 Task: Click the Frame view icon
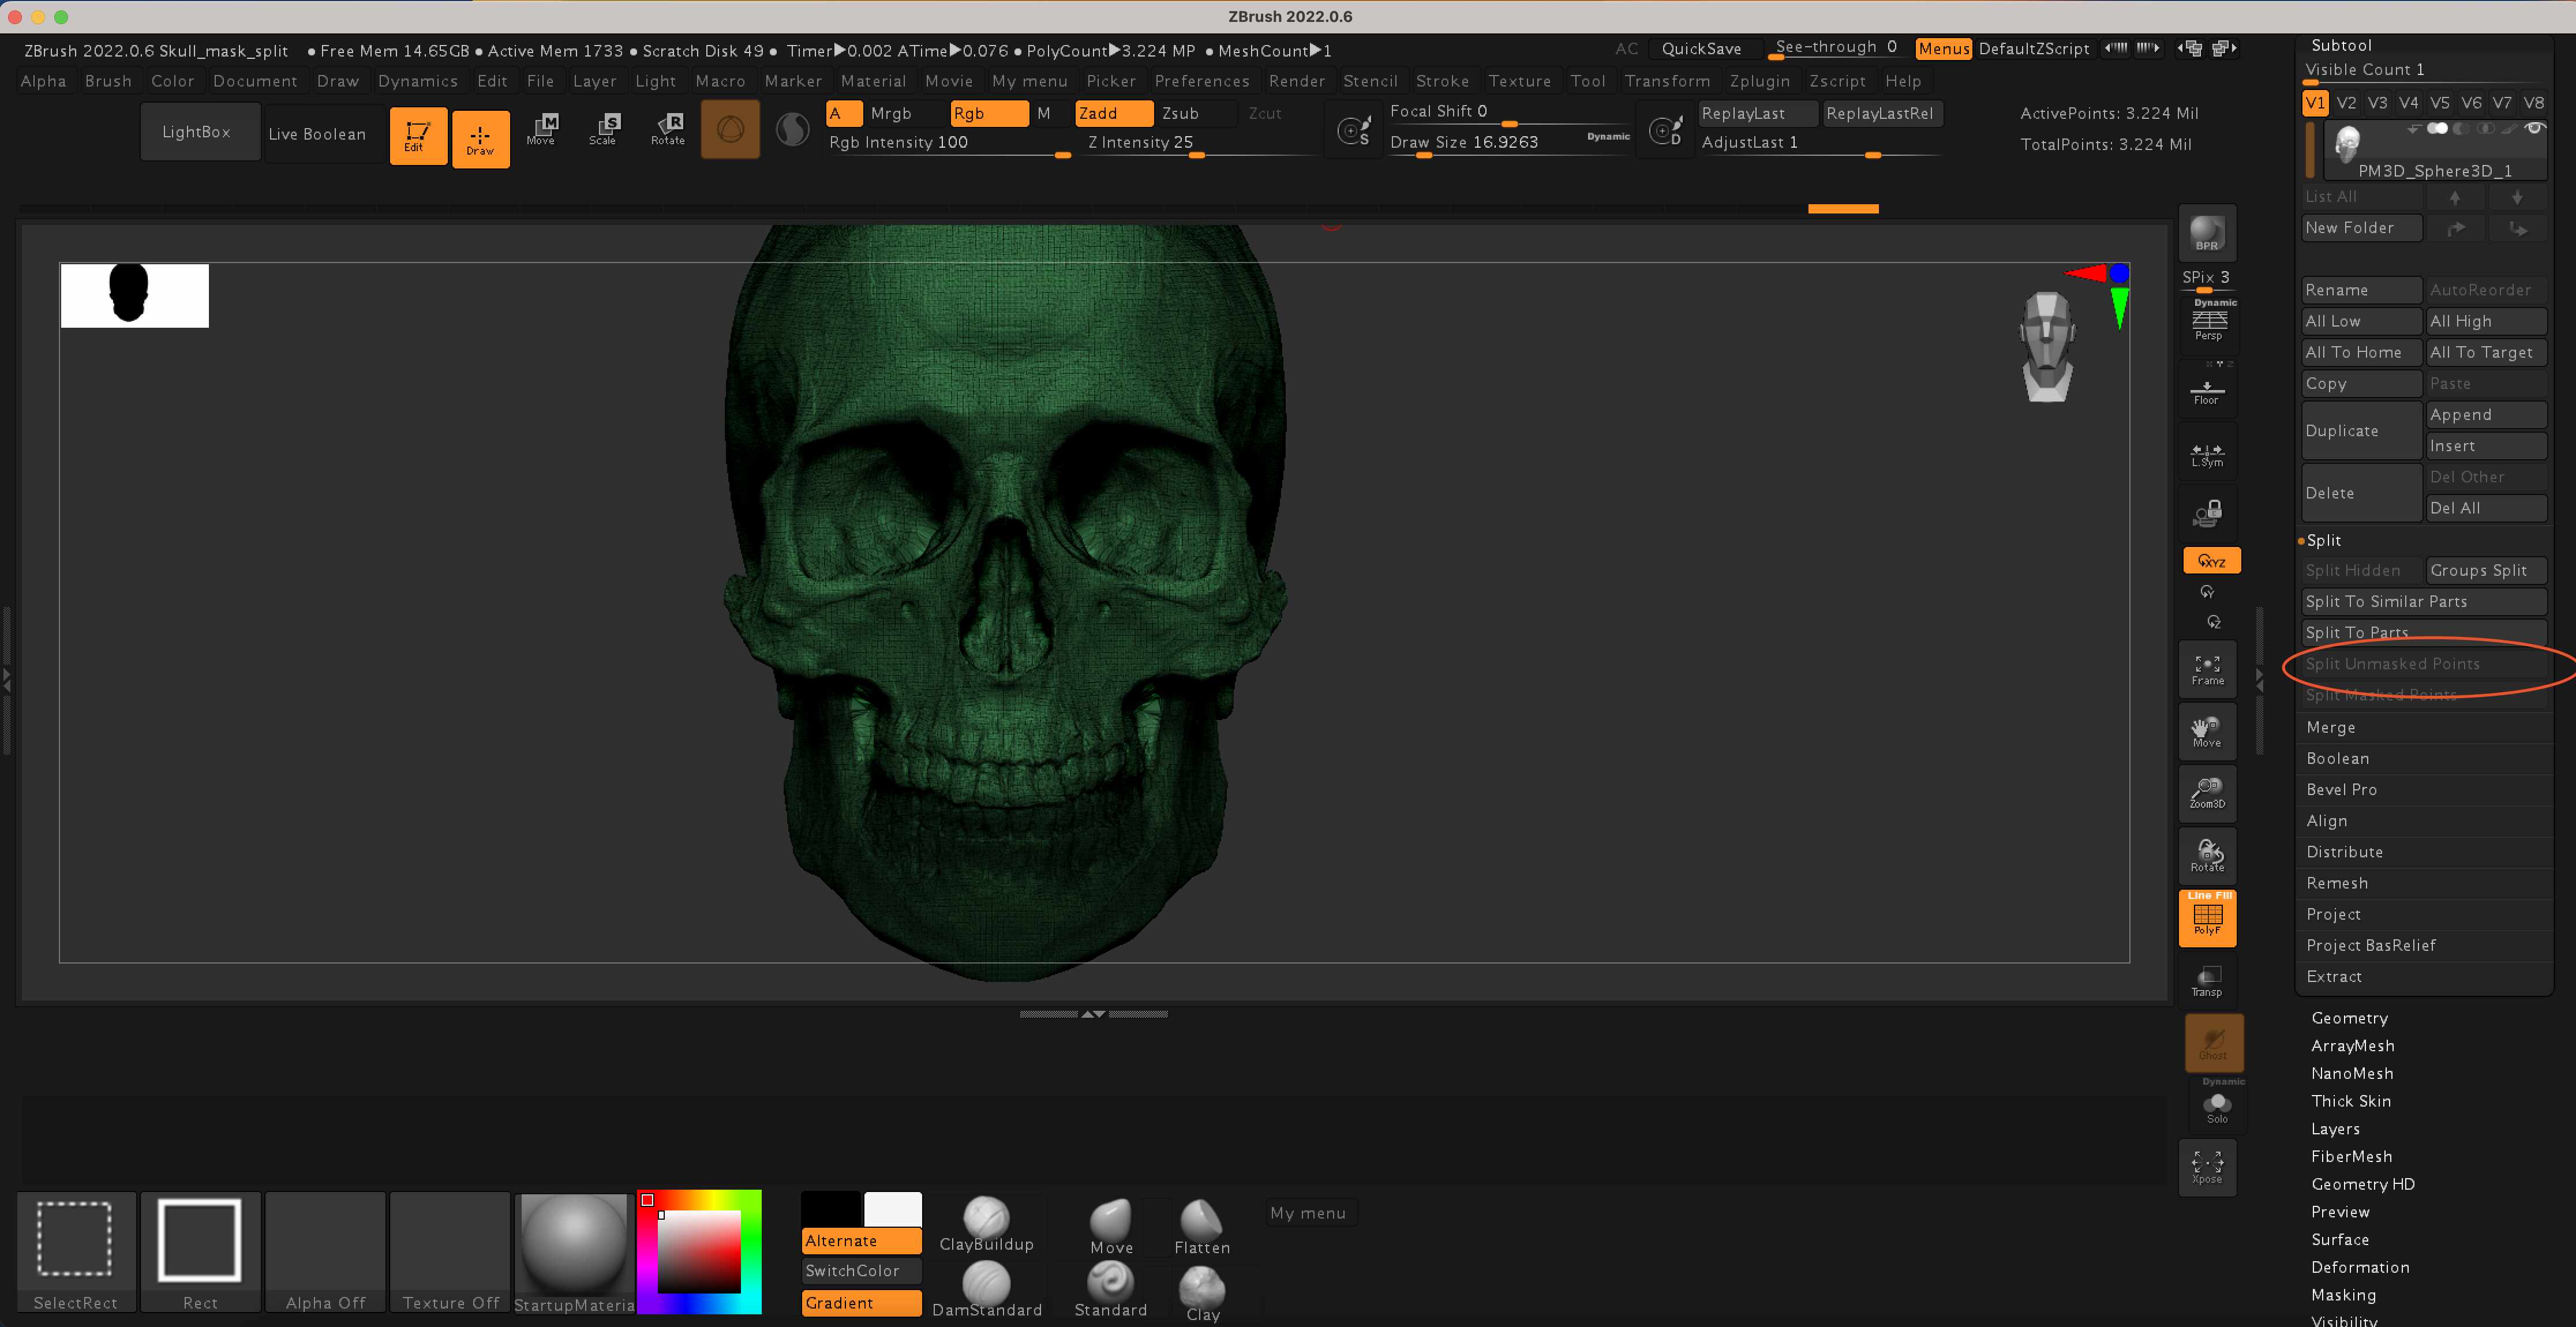[2207, 670]
